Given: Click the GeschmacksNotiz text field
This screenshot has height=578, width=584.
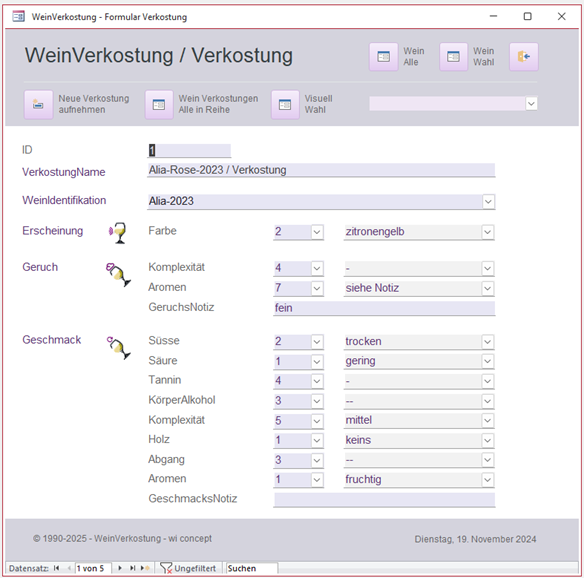Looking at the screenshot, I should point(384,499).
